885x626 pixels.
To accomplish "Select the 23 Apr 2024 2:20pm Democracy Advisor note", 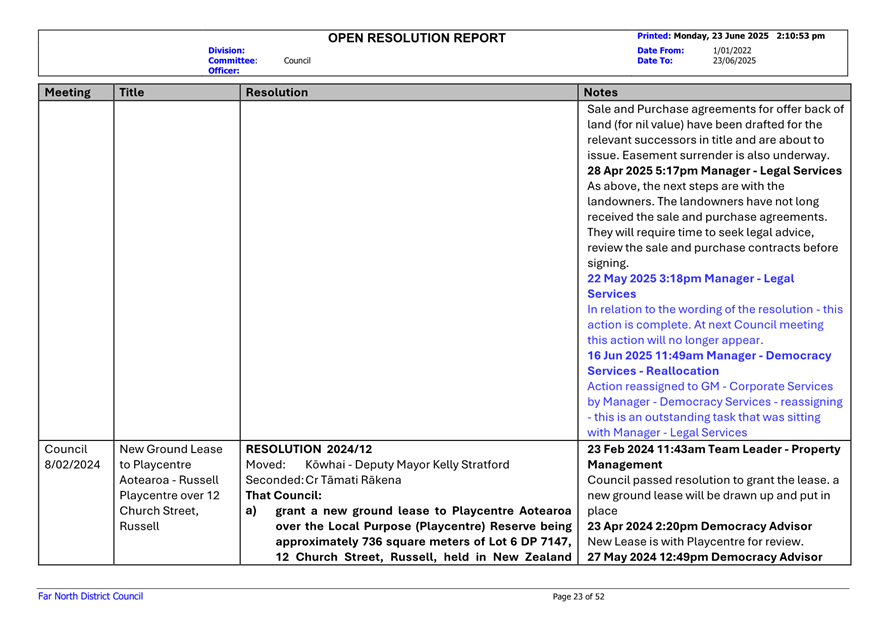I will (x=699, y=526).
